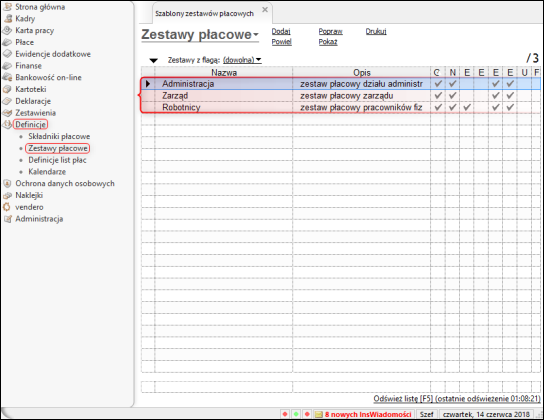
Task: Select Zestawy płacowe in the sidebar
Action: (58, 148)
